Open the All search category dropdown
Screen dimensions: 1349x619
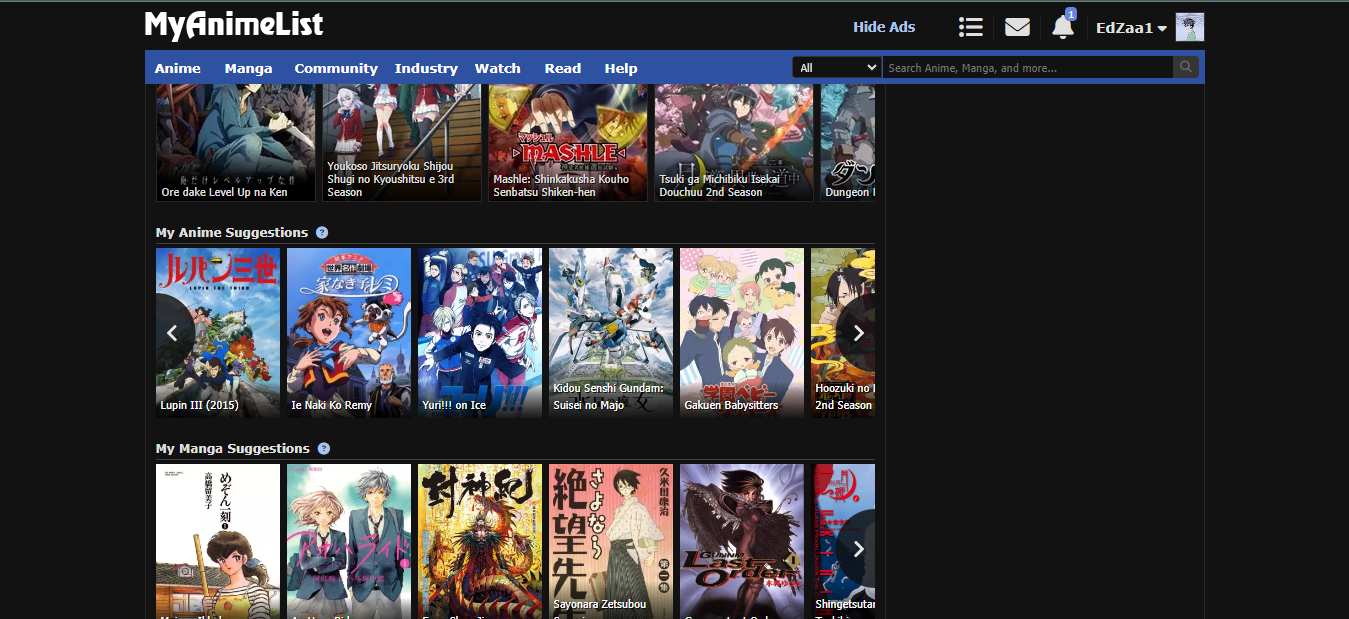coord(836,68)
